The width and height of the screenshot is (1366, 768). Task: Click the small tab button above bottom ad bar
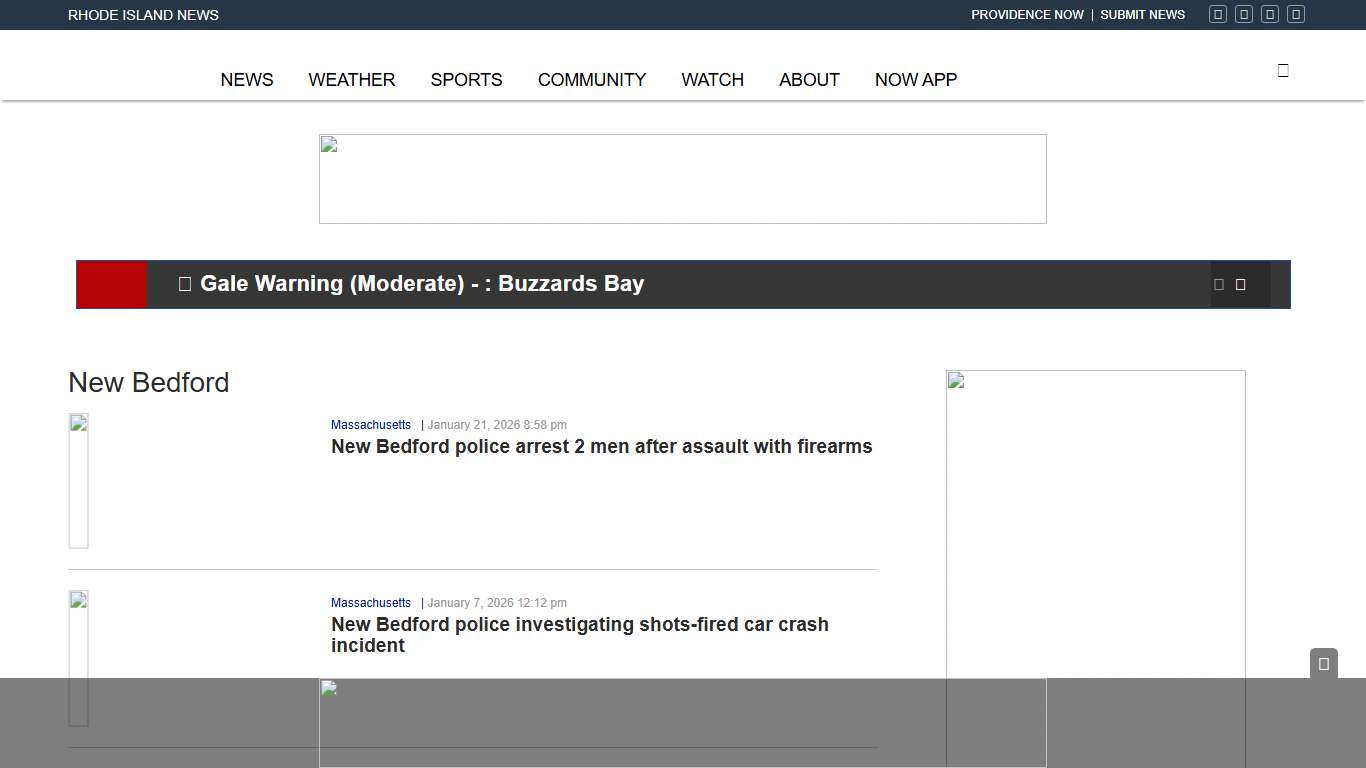pos(1323,664)
